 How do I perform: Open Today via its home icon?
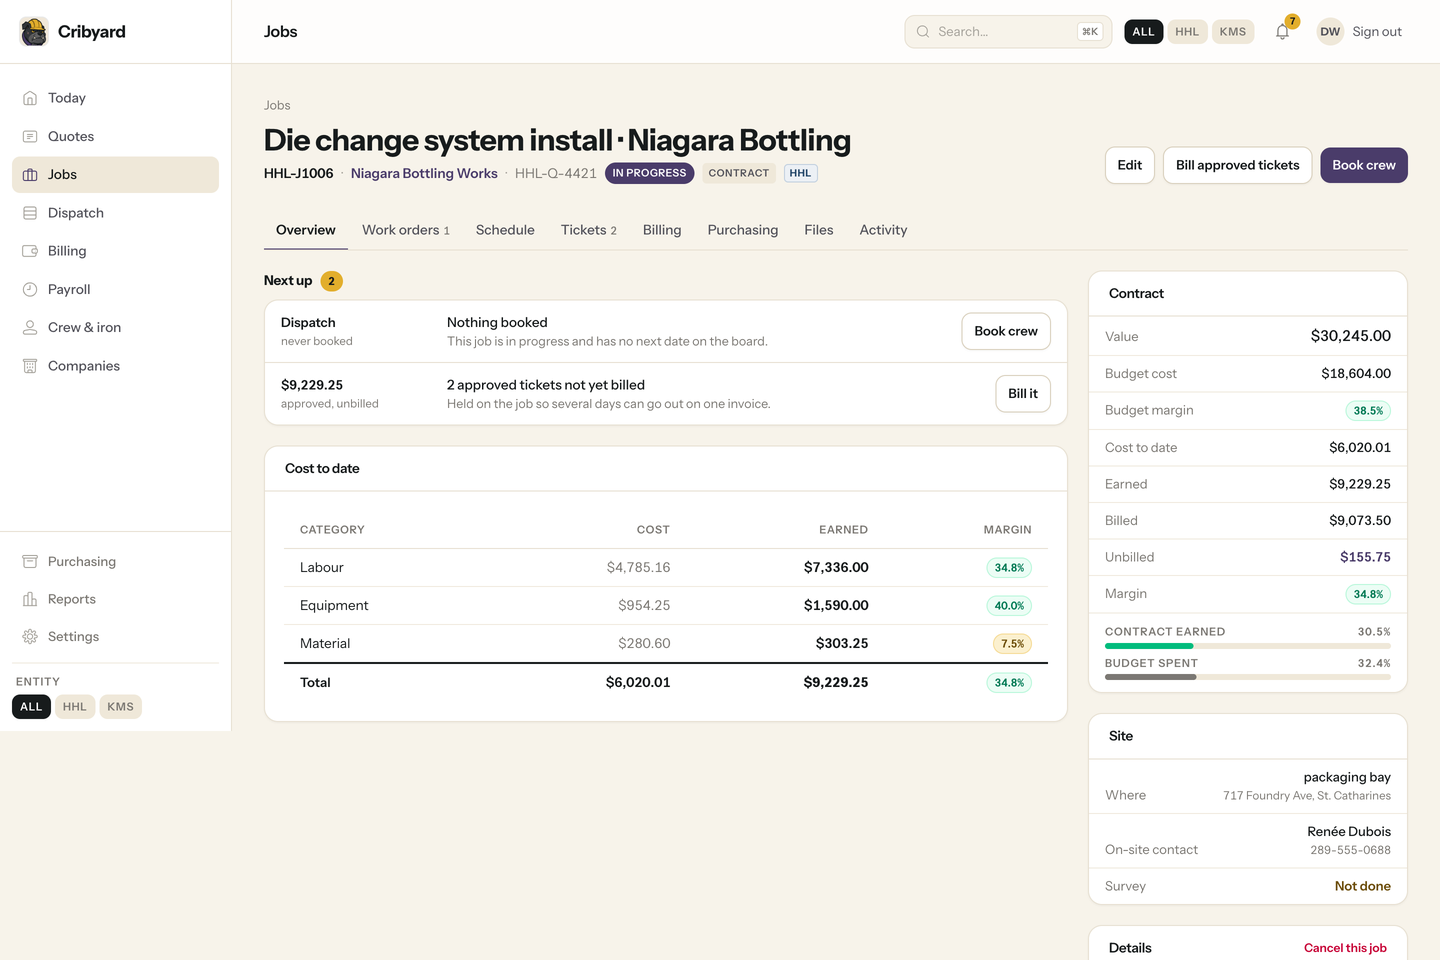pos(30,98)
